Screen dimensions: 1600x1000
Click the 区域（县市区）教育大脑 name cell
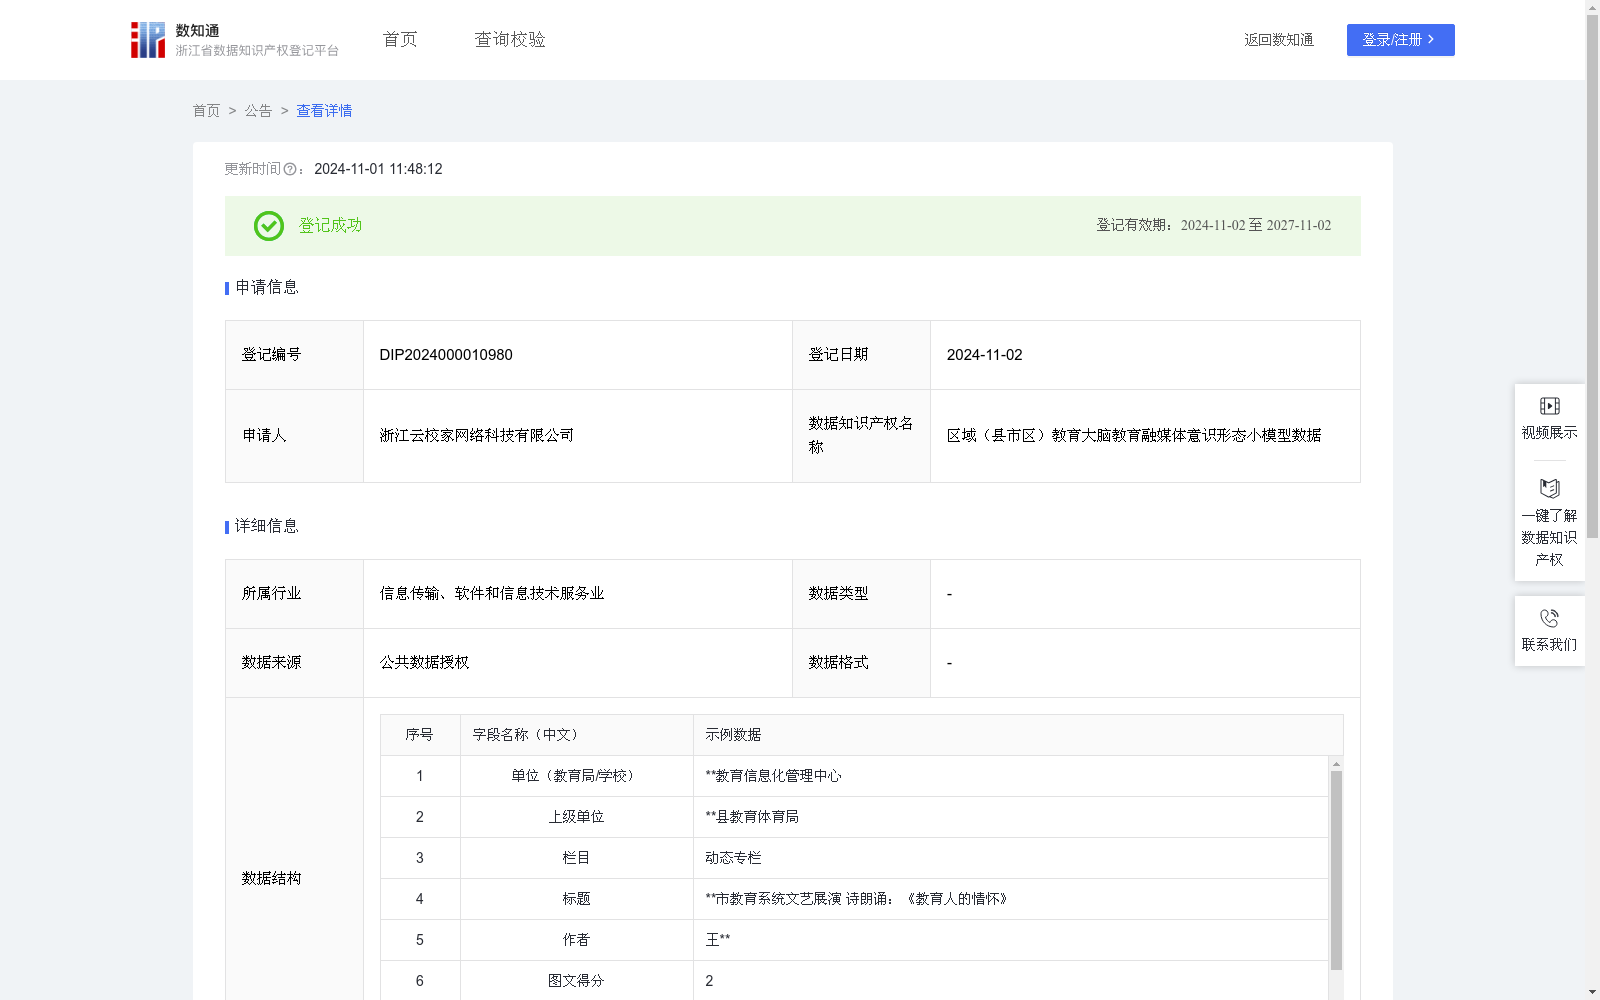coord(1145,436)
